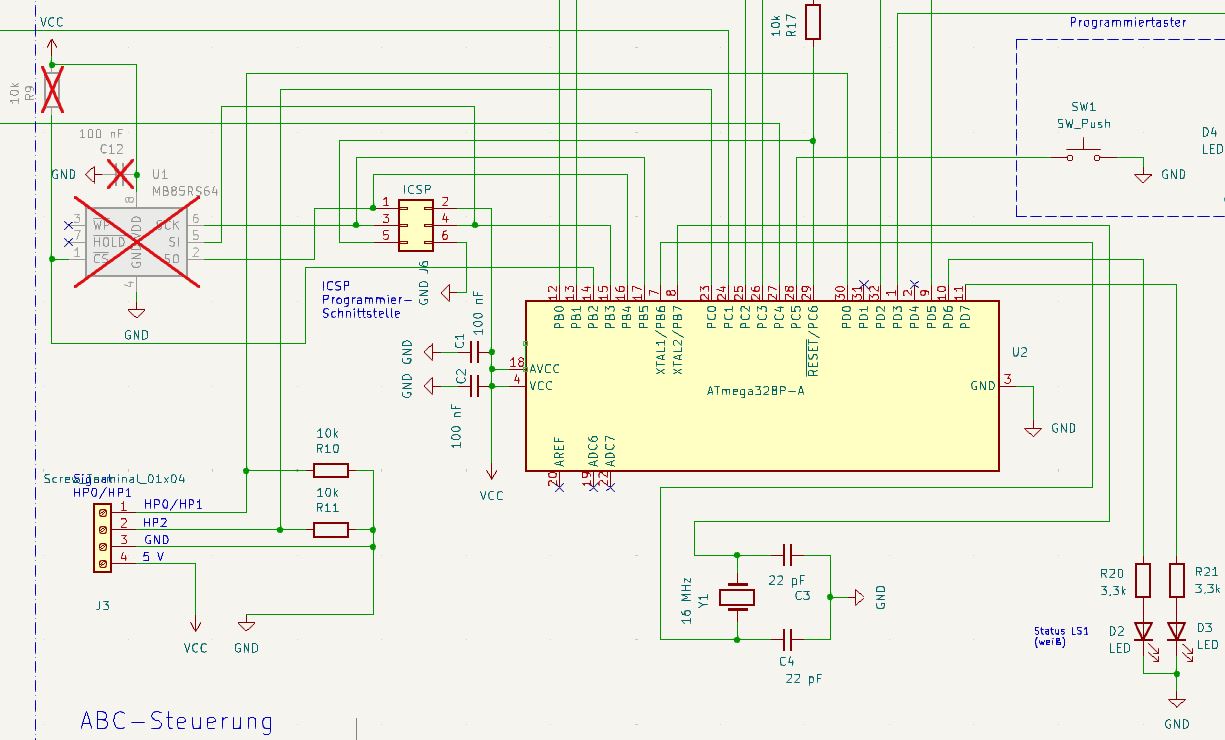Screen dimensions: 1225x740
Task: Select the 16 MHz crystal Y1
Action: [x=736, y=597]
